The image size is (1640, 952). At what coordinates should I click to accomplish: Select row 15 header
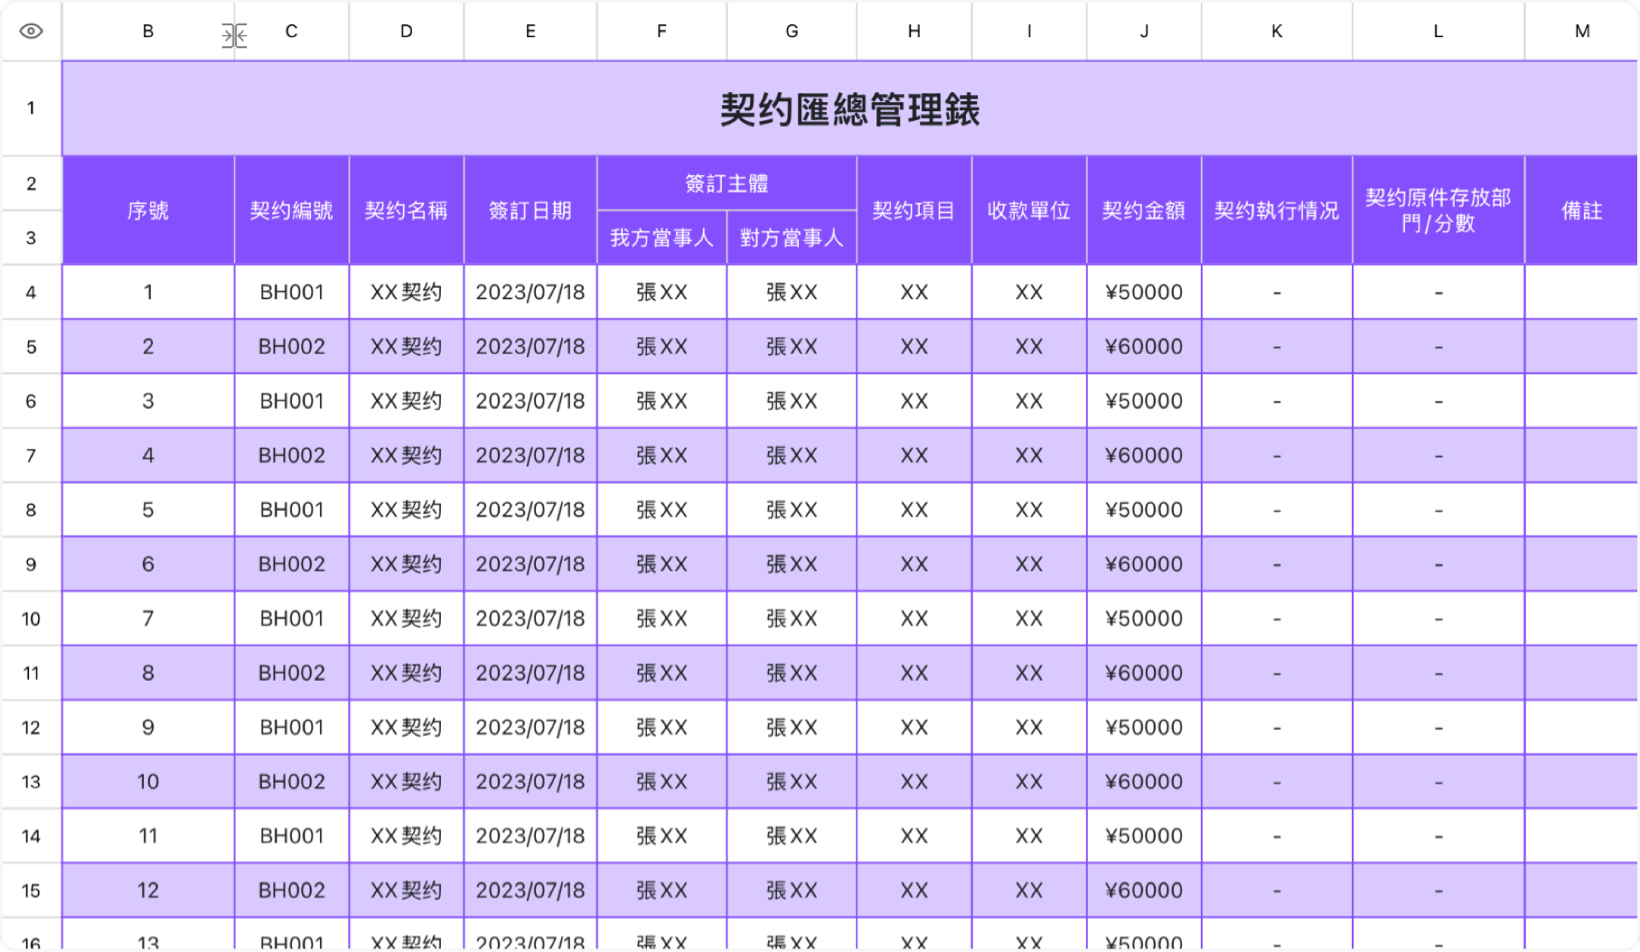[x=31, y=890]
